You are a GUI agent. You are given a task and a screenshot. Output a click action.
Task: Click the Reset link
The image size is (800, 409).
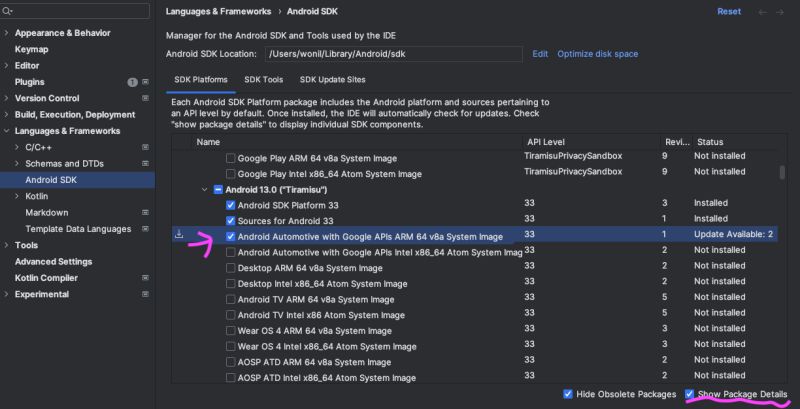tap(729, 12)
